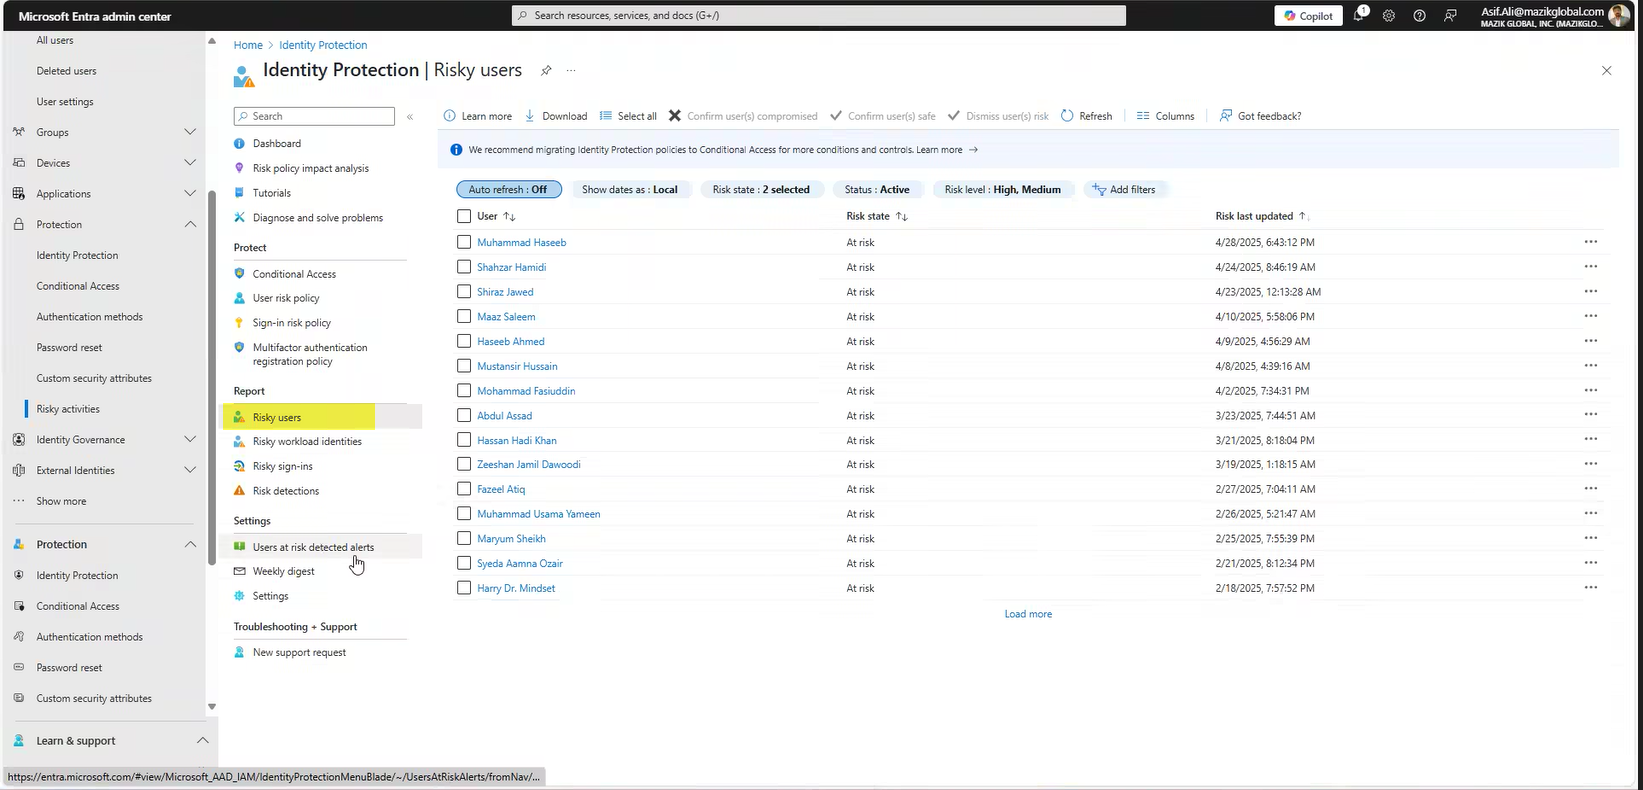Select the Maryum Sheikh checkbox
1643x790 pixels.
point(464,538)
